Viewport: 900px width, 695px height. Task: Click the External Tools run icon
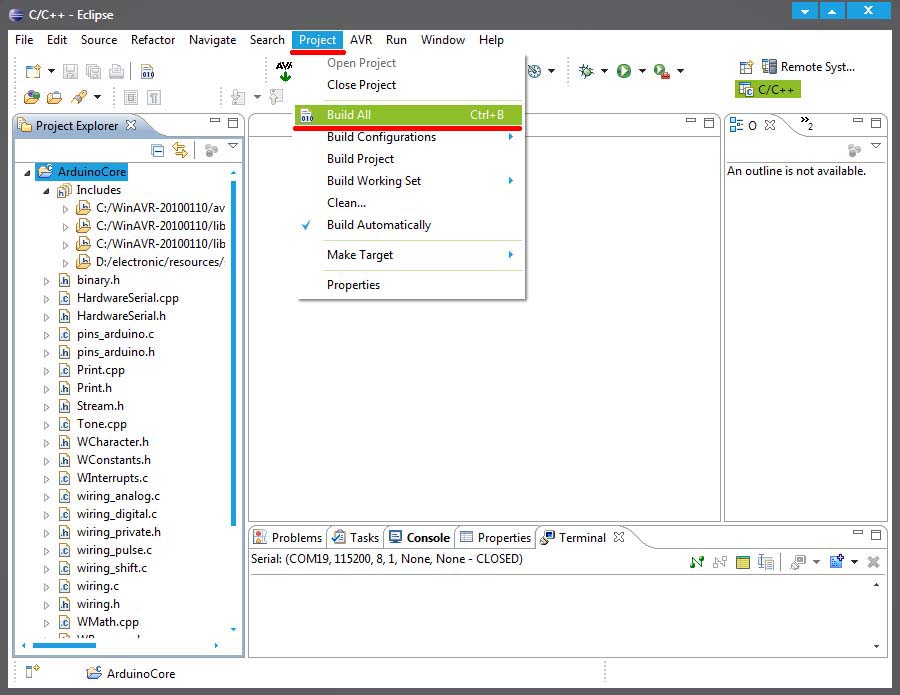click(x=662, y=71)
